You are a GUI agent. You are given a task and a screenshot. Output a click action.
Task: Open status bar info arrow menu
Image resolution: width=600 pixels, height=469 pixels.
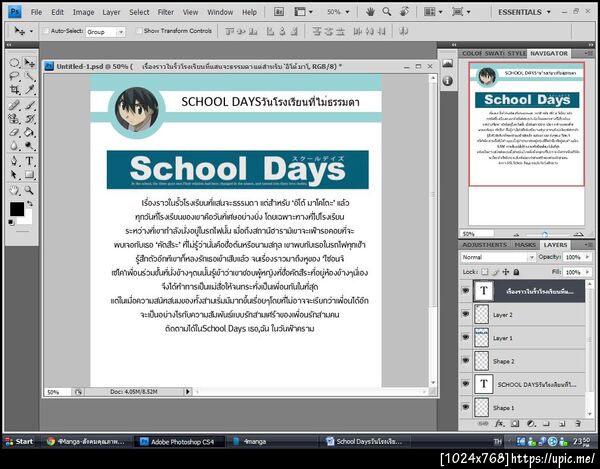(x=188, y=391)
